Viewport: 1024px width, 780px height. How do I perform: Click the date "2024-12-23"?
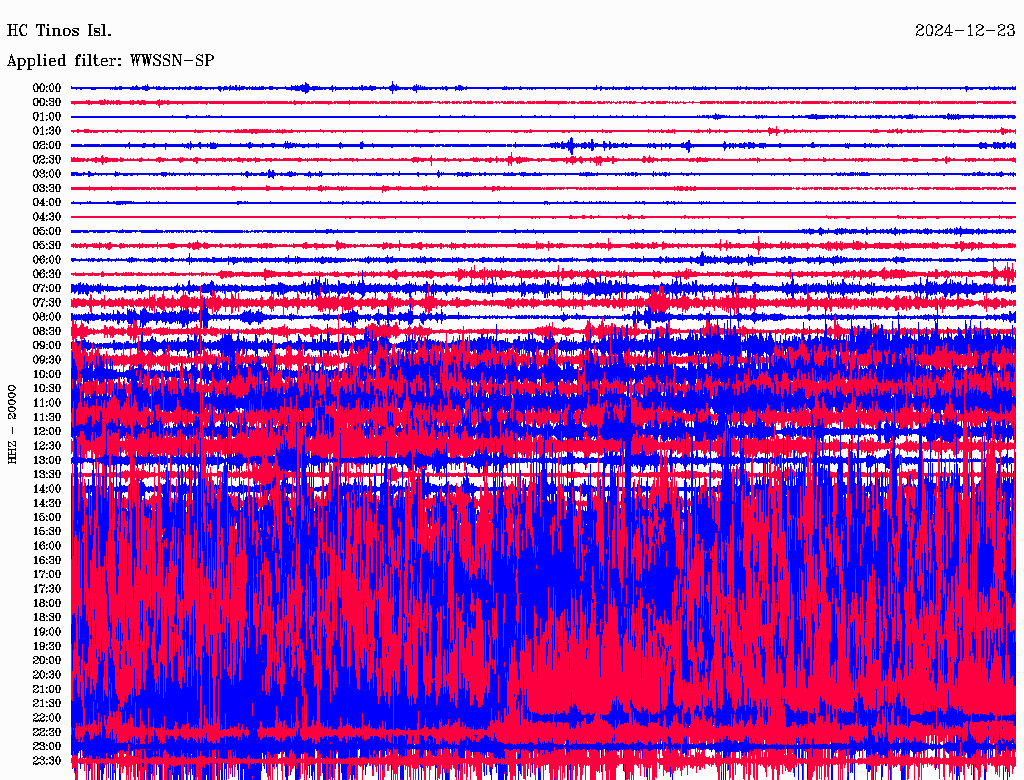click(965, 31)
